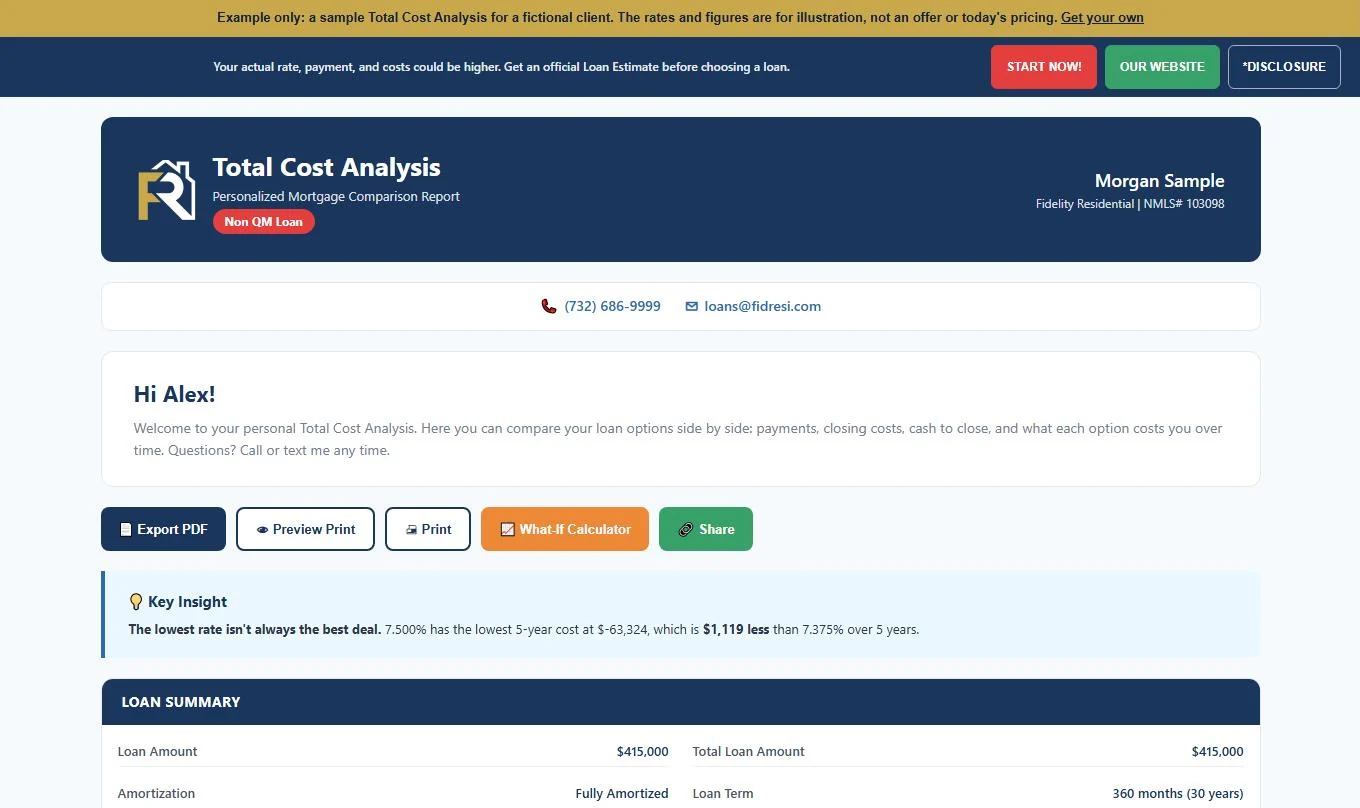Click the Total Cost Analysis heading

click(x=326, y=167)
